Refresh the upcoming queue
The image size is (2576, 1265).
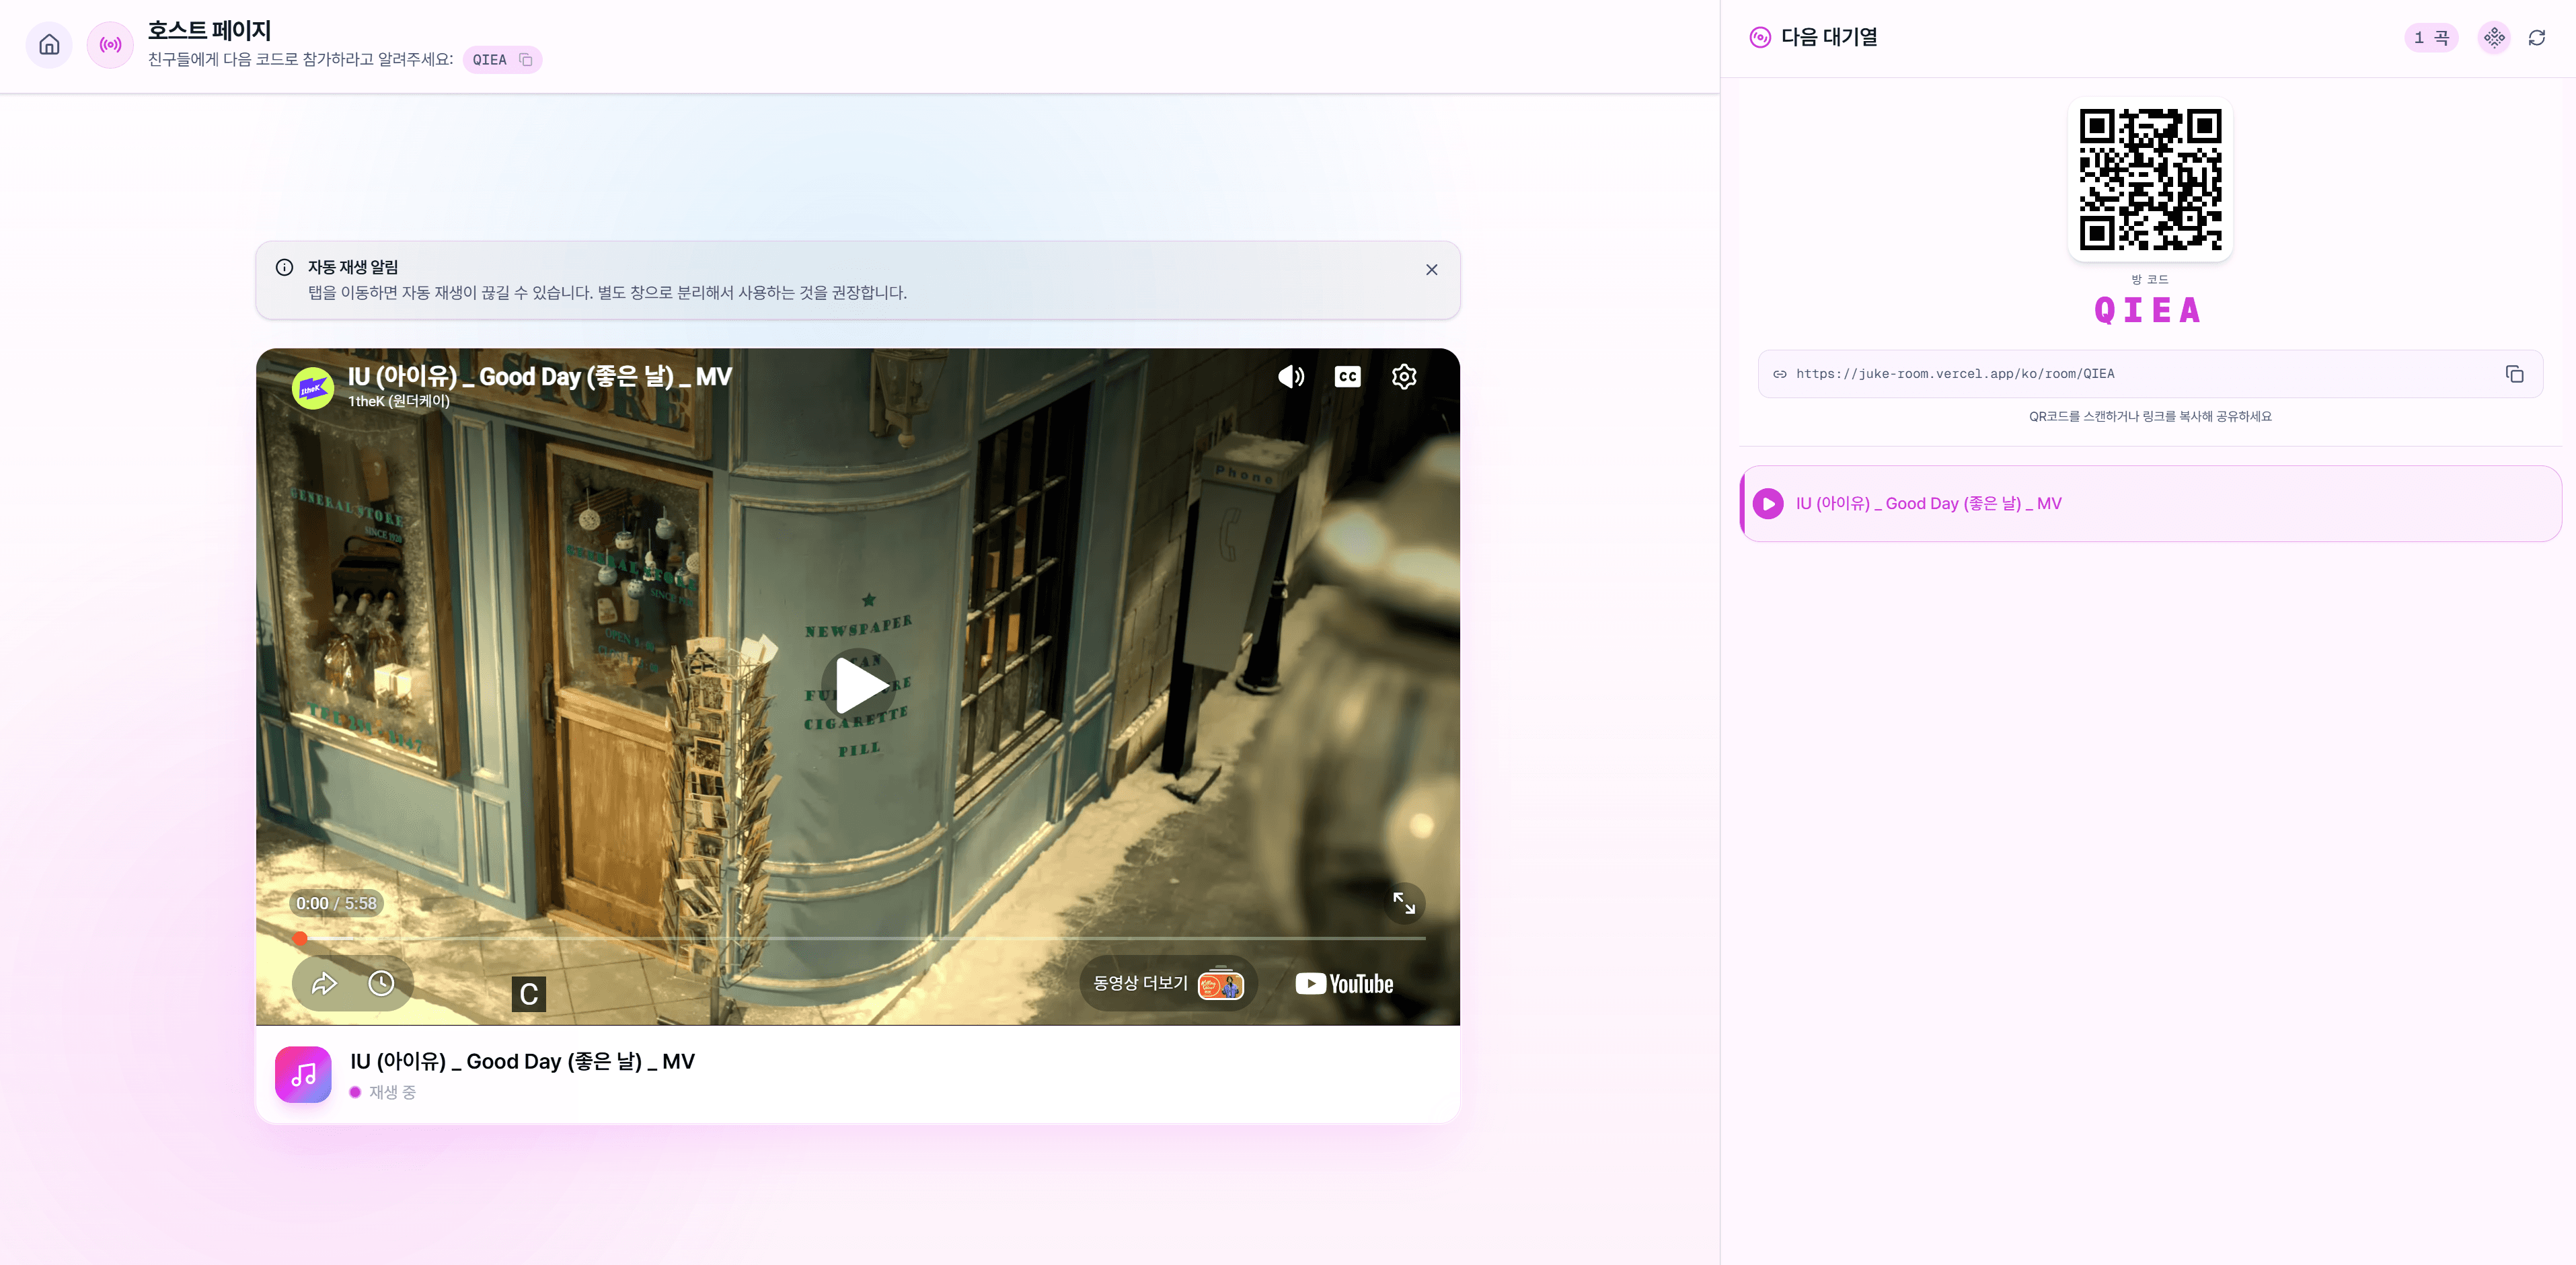coord(2536,38)
